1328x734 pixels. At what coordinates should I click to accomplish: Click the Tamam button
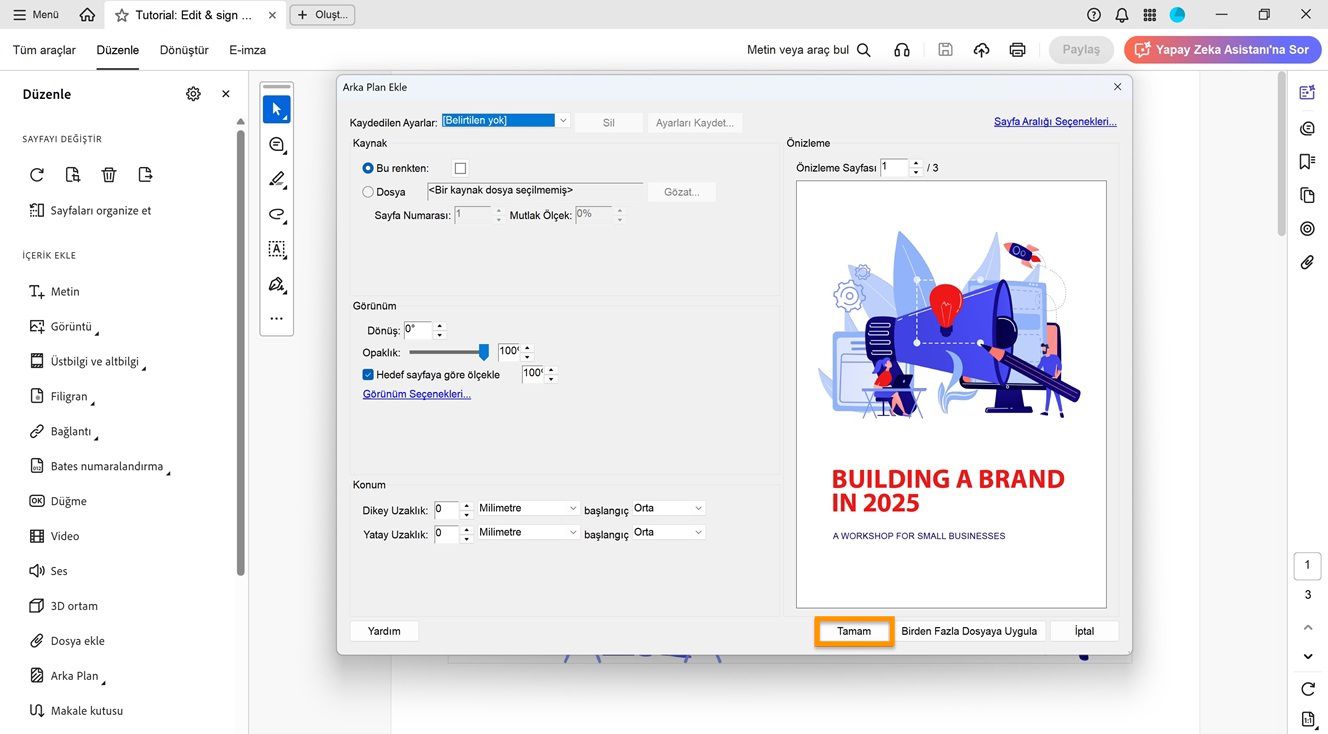[x=854, y=631]
